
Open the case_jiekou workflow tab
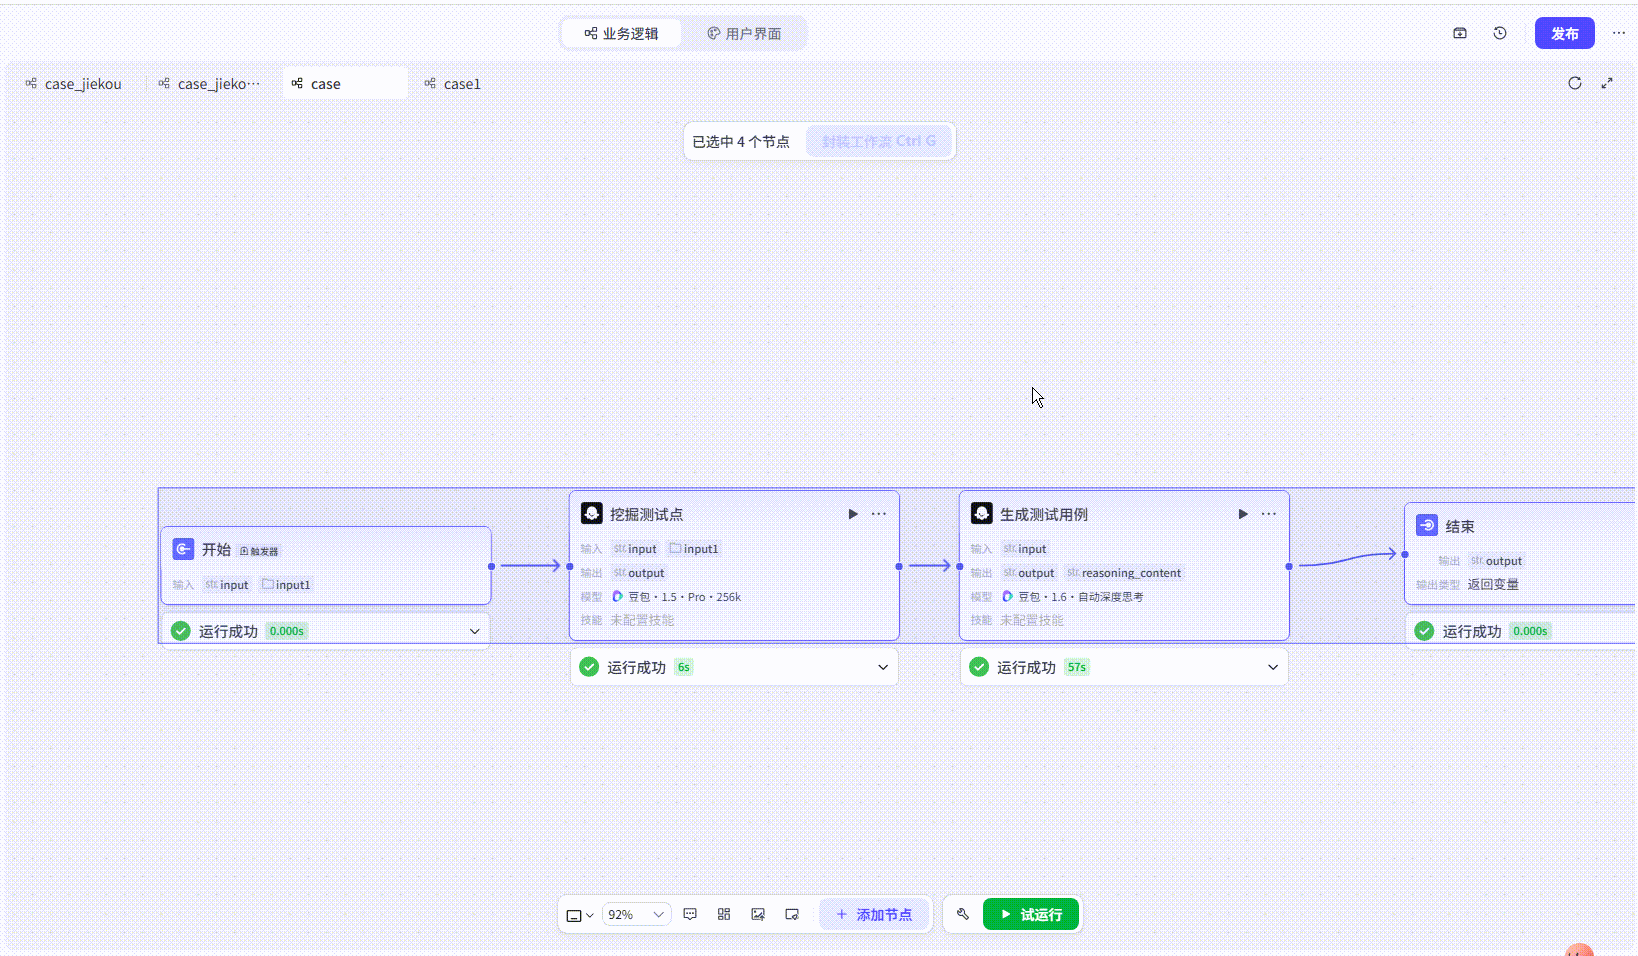(x=73, y=84)
